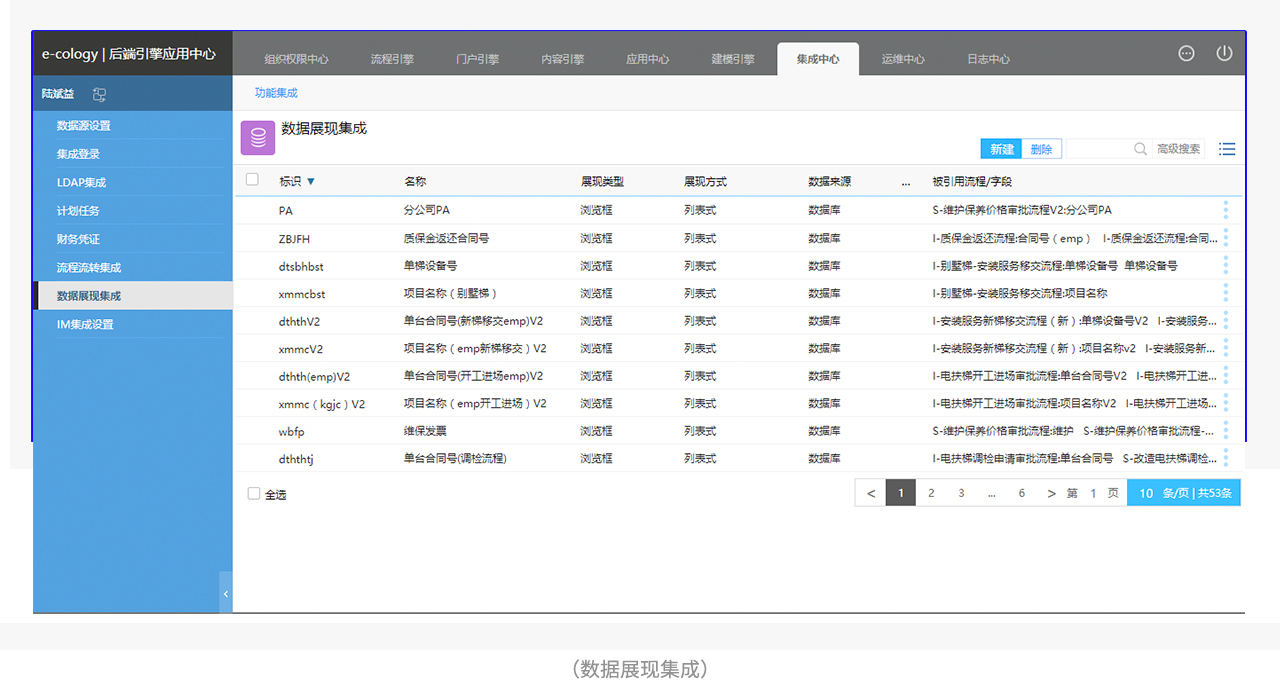
Task: Open the column list view icon
Action: pos(1227,149)
